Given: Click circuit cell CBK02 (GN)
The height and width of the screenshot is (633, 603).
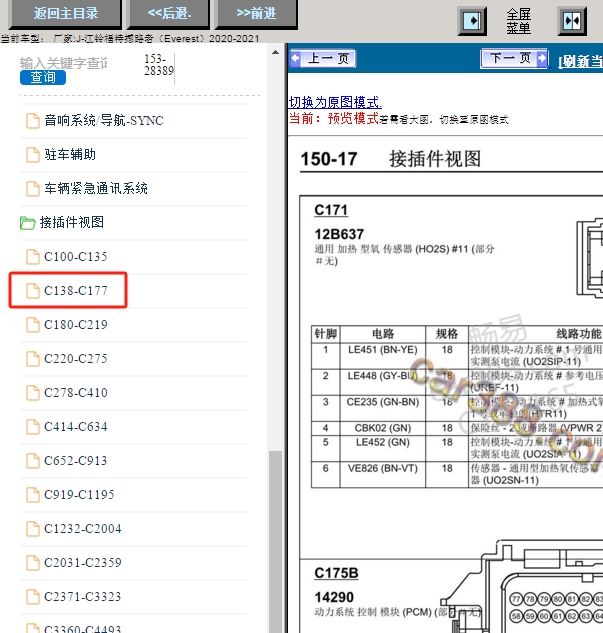Looking at the screenshot, I should 383,428.
